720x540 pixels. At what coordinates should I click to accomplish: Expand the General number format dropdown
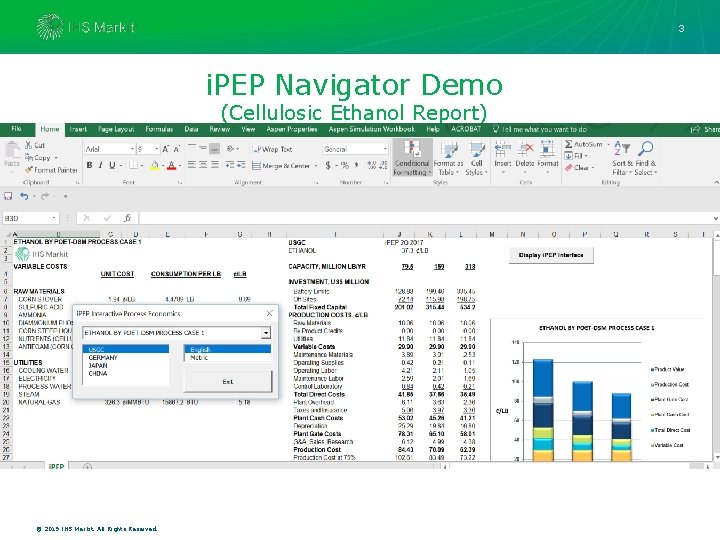point(385,149)
